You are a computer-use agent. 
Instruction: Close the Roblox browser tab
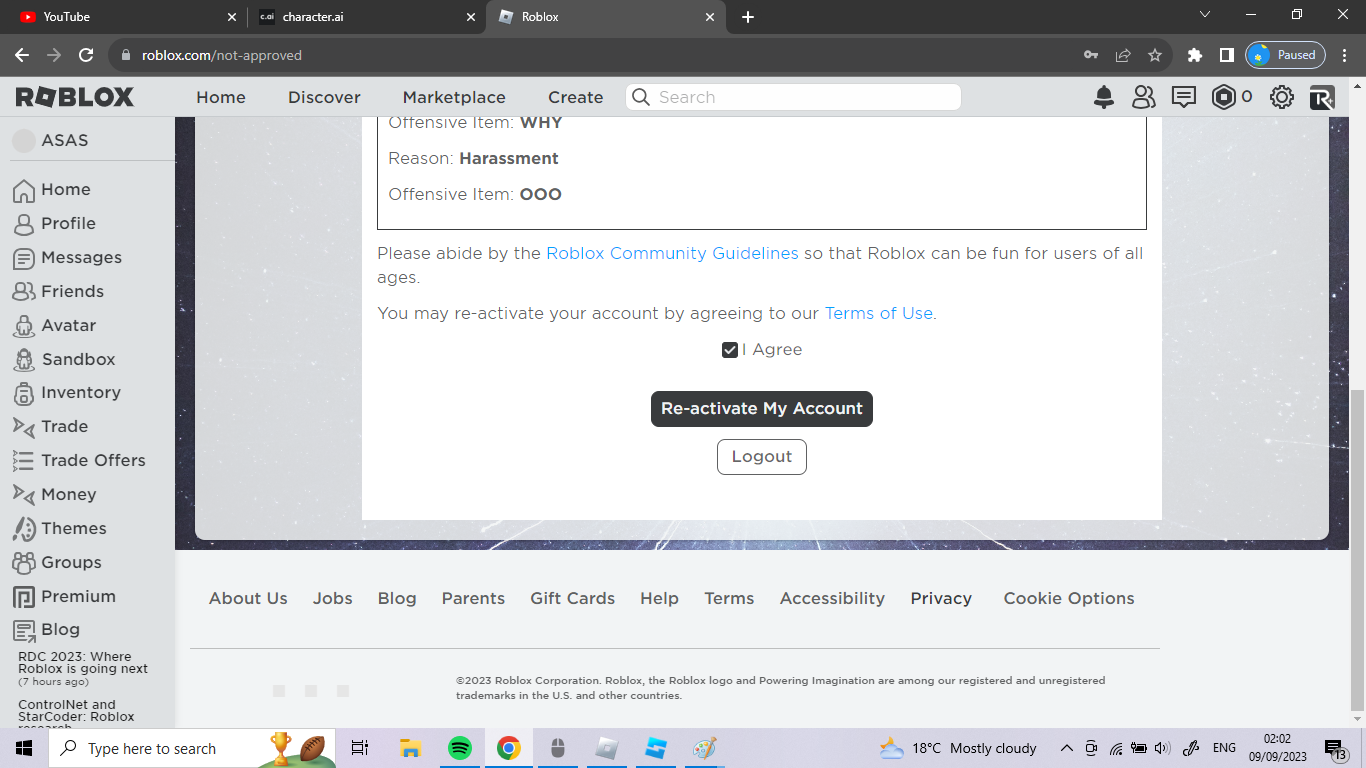click(710, 17)
